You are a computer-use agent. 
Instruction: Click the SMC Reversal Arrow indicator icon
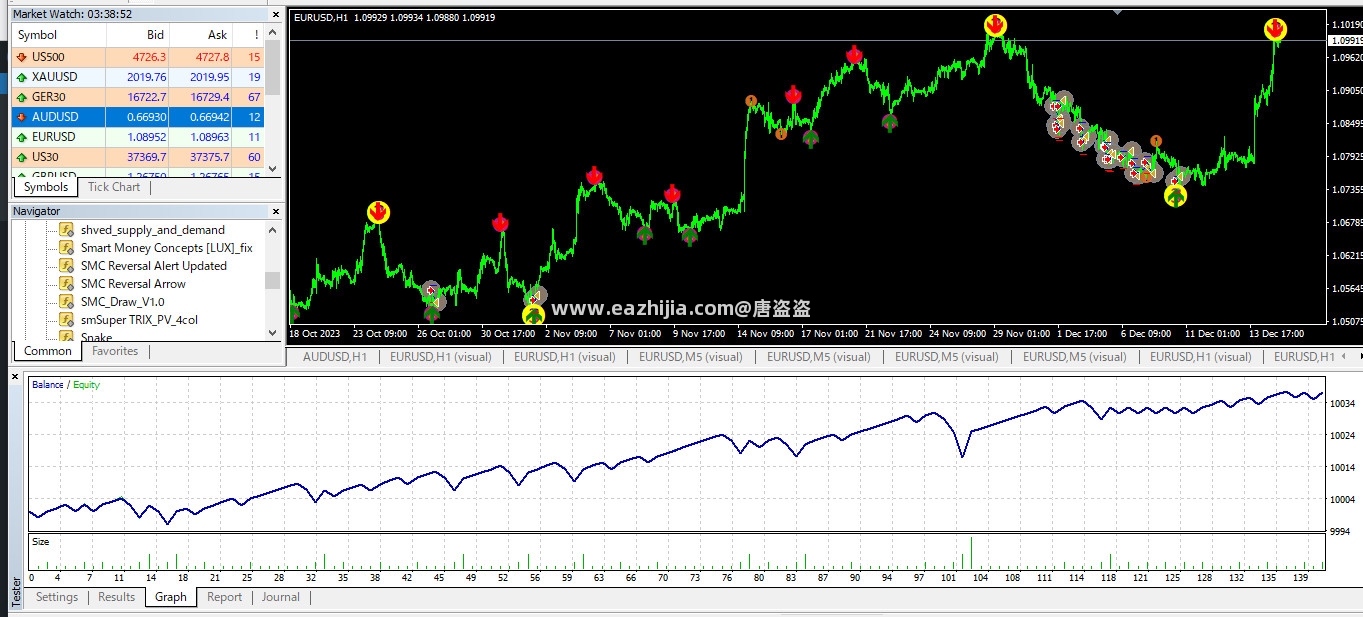(x=67, y=284)
